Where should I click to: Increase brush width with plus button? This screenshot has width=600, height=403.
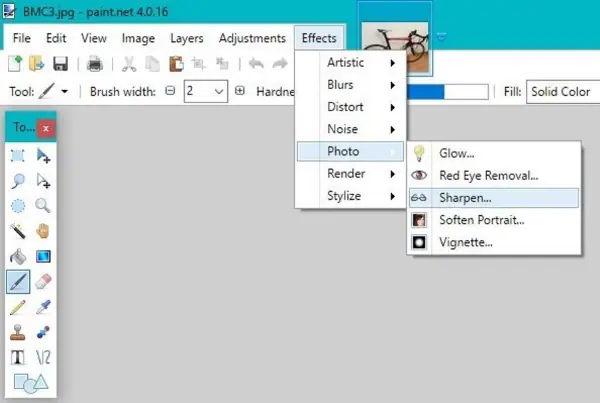(x=240, y=91)
